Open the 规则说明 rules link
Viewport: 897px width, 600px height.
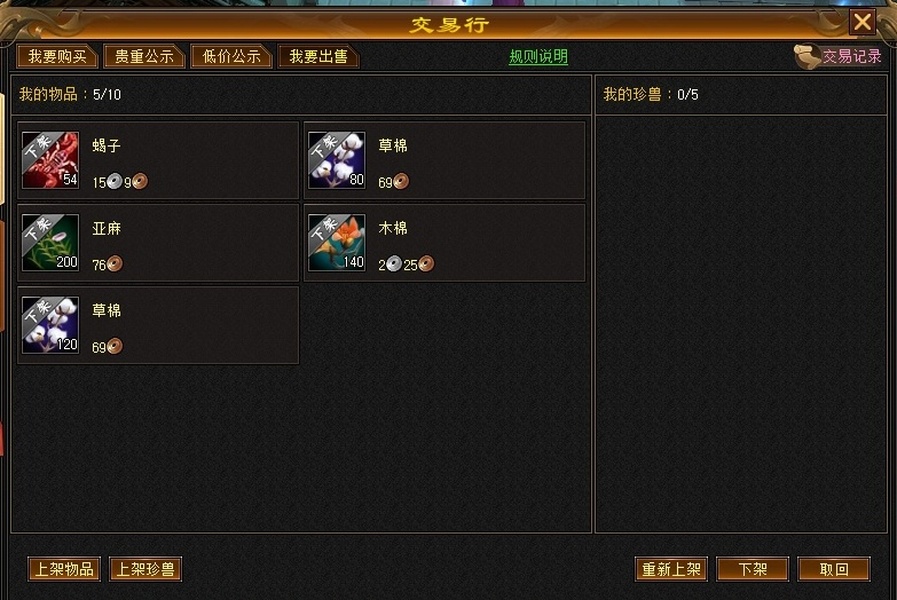tap(538, 57)
